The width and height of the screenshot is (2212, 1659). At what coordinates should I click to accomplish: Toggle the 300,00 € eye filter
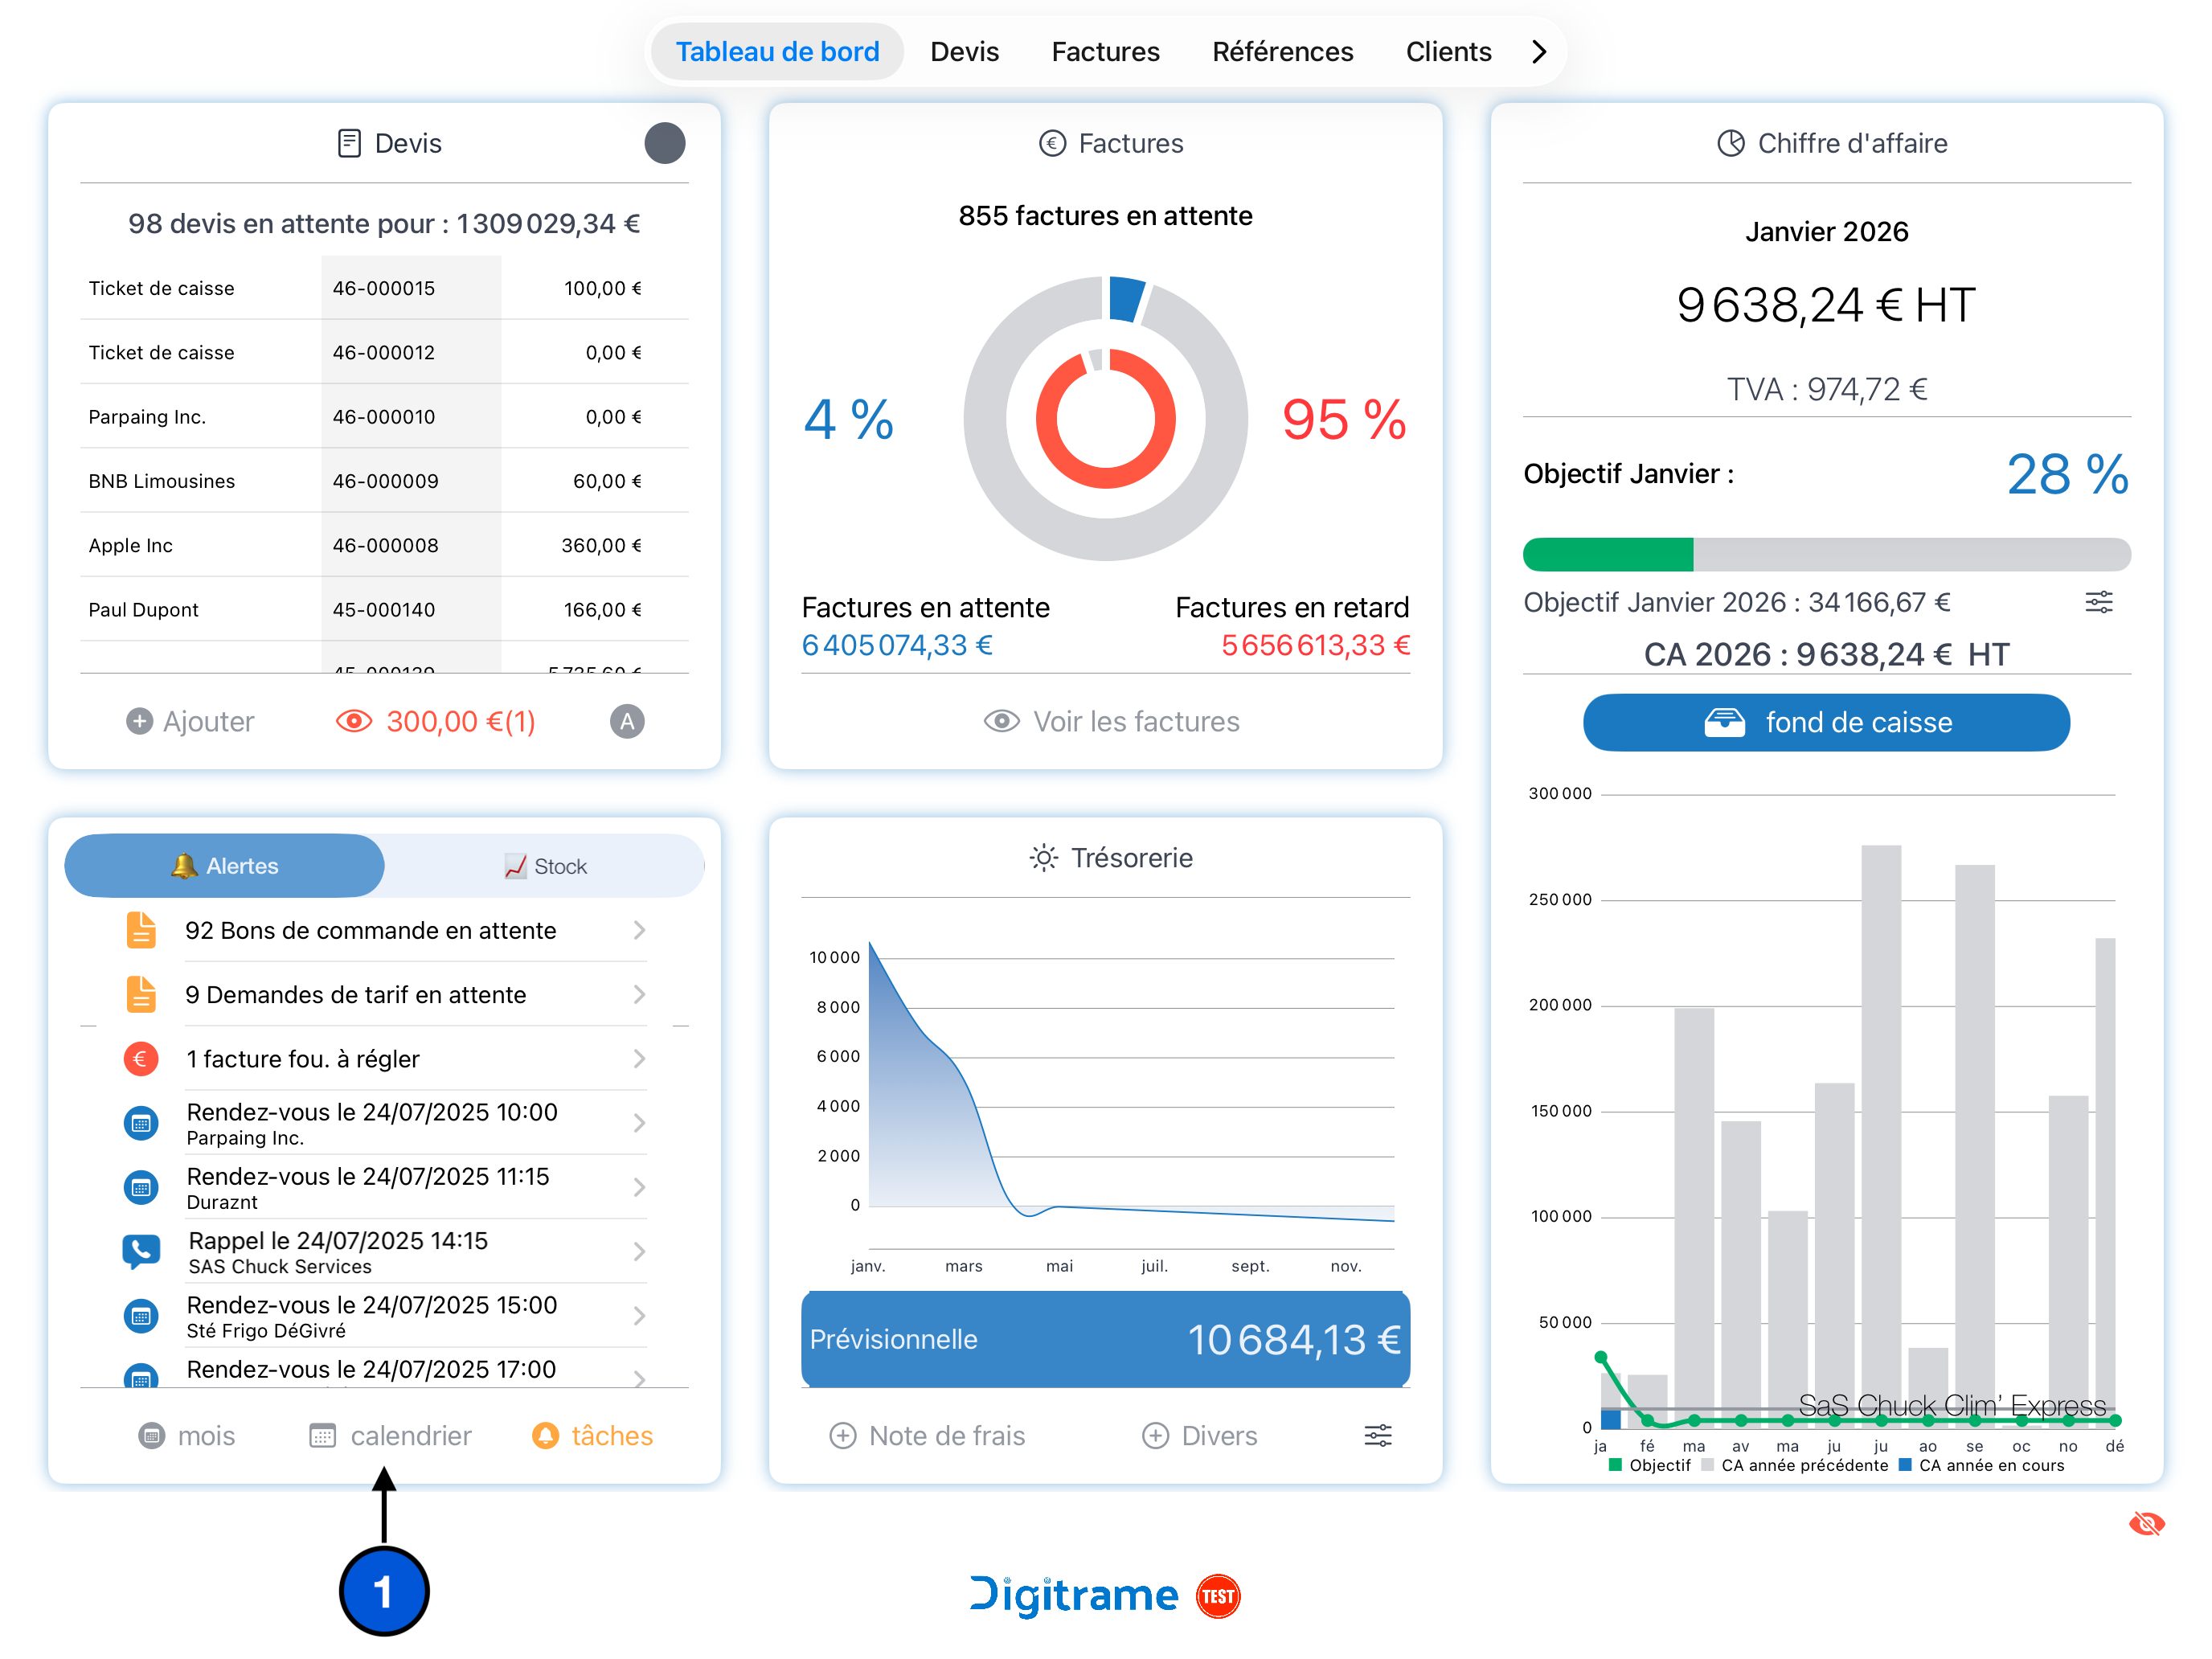(x=354, y=721)
